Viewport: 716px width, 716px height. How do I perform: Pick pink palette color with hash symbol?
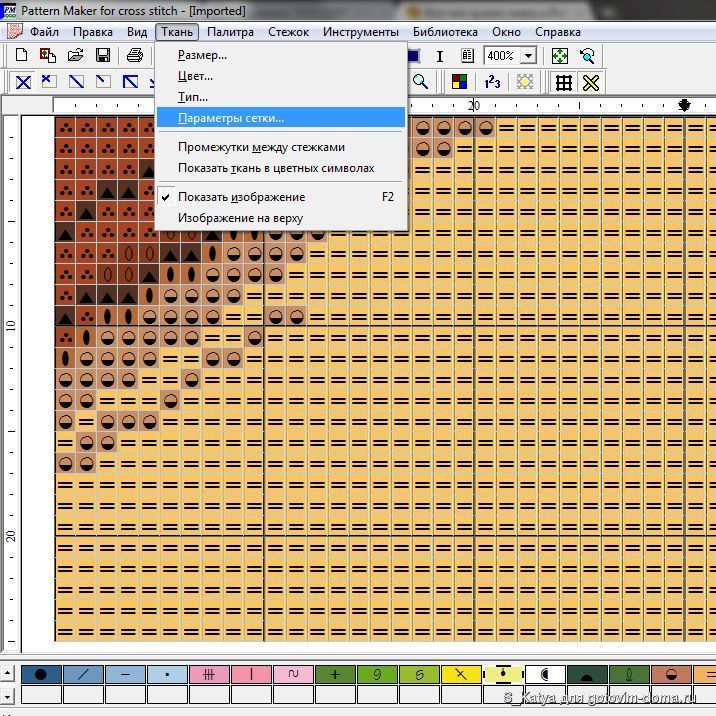pyautogui.click(x=209, y=674)
